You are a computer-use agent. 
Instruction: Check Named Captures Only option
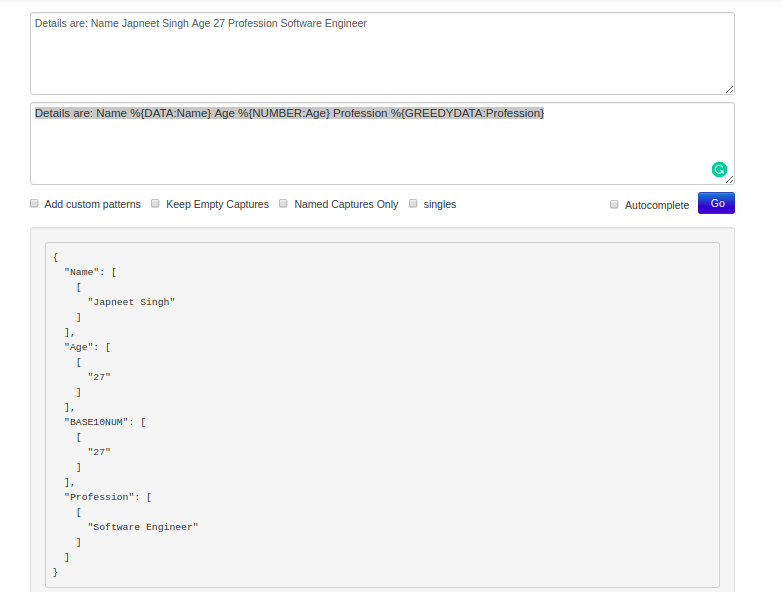[x=283, y=203]
